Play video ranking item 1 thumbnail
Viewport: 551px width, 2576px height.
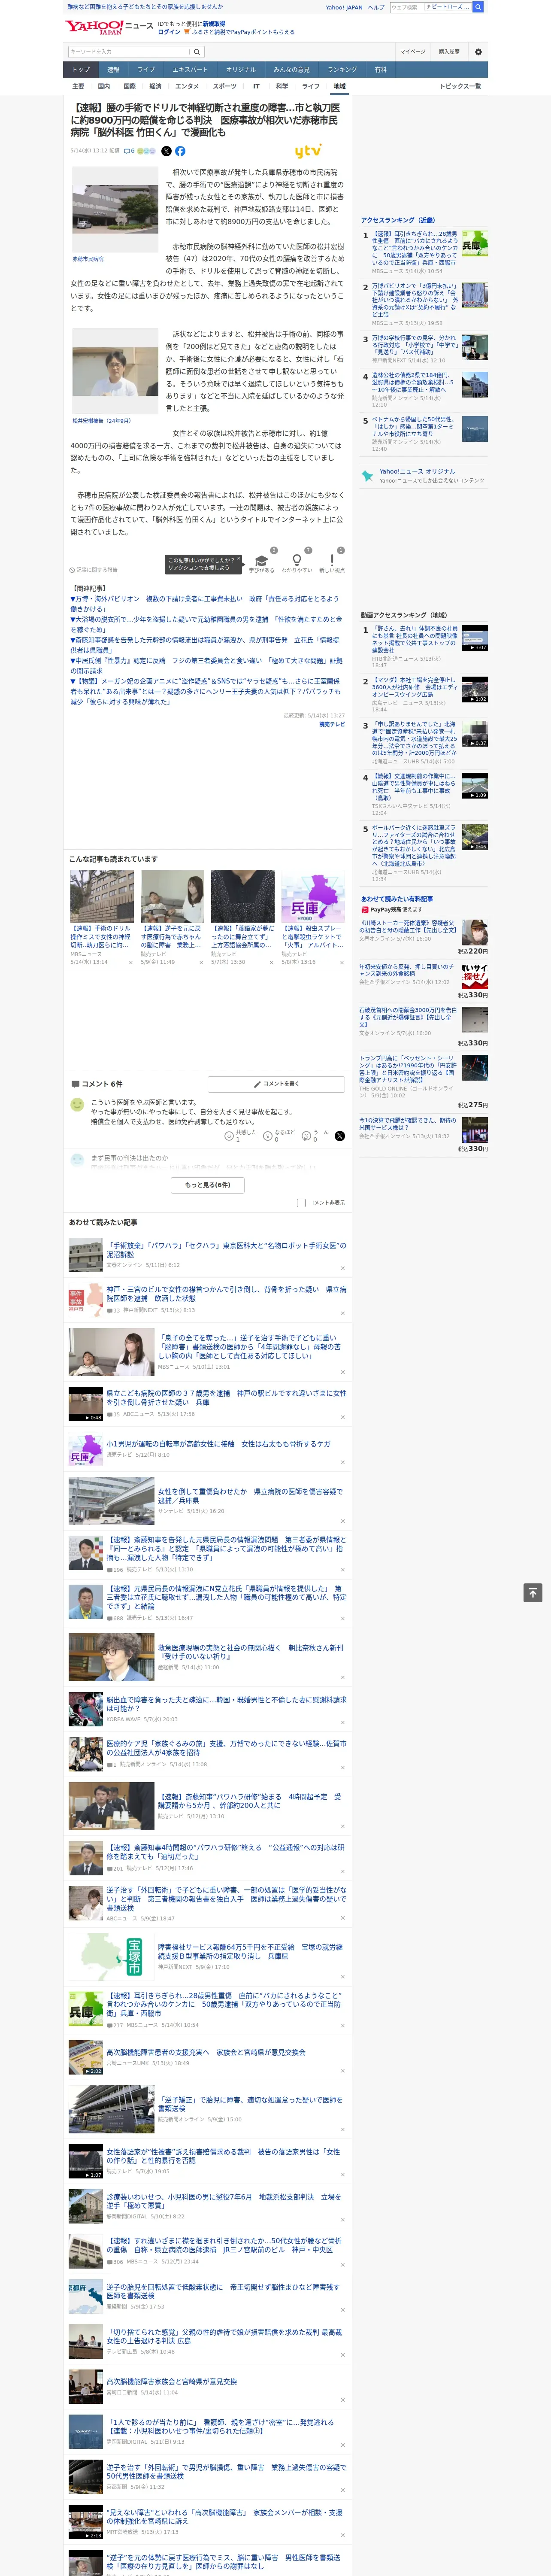(x=474, y=637)
